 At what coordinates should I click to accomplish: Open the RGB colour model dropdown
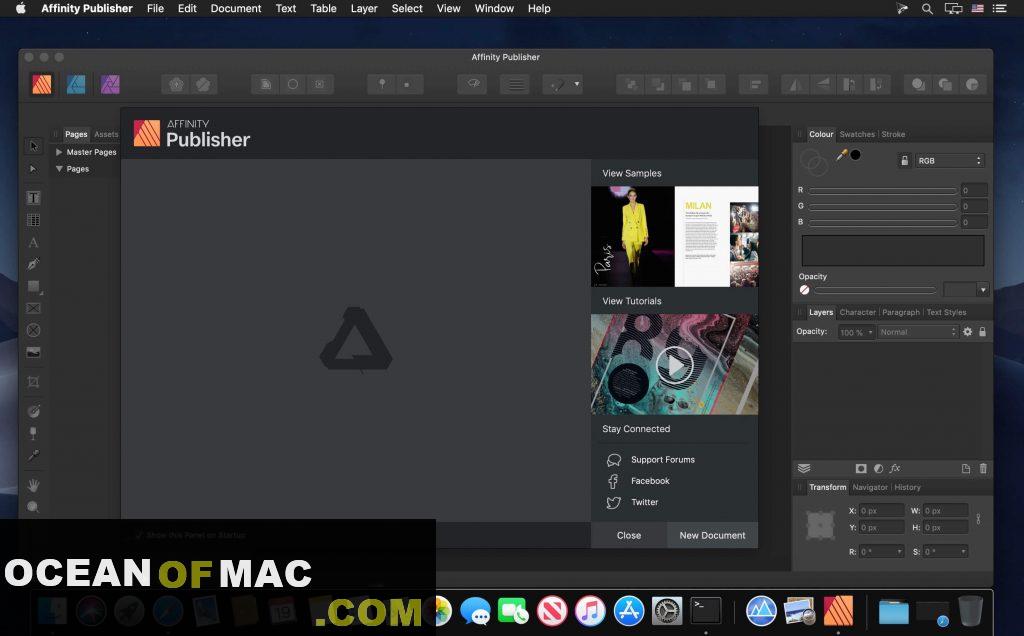point(949,161)
